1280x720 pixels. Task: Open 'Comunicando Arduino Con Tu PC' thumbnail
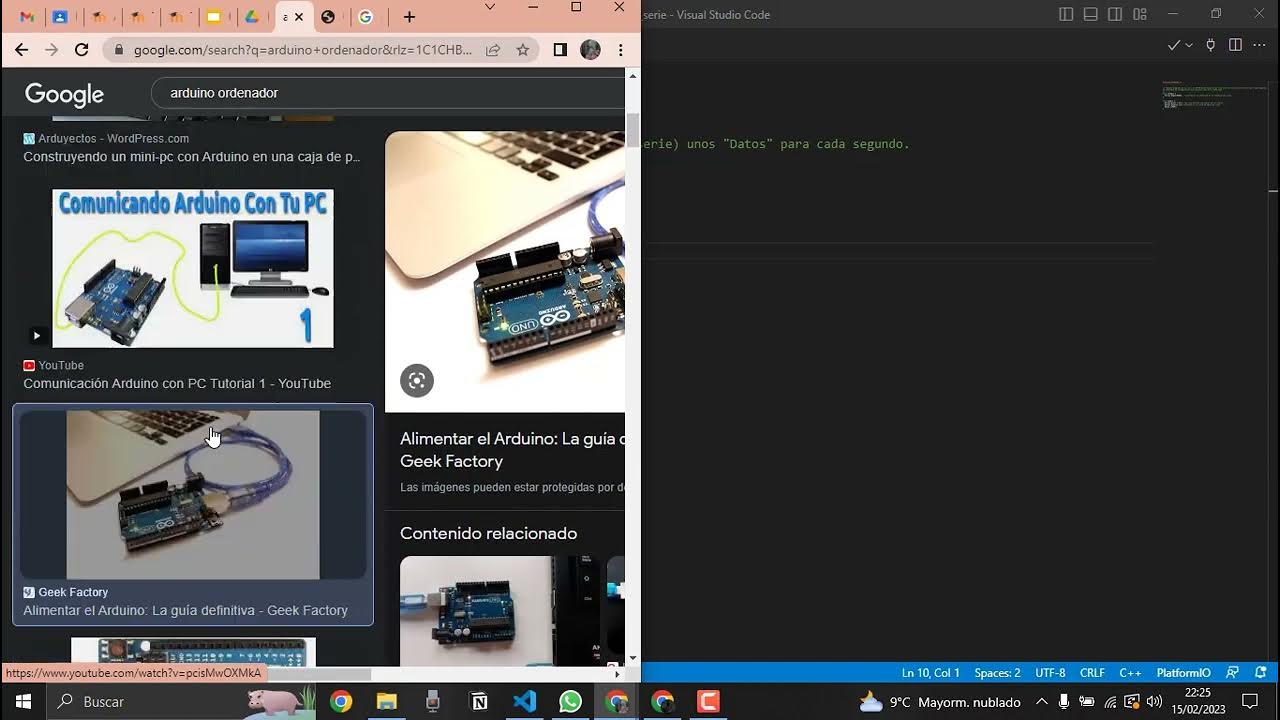click(x=193, y=268)
